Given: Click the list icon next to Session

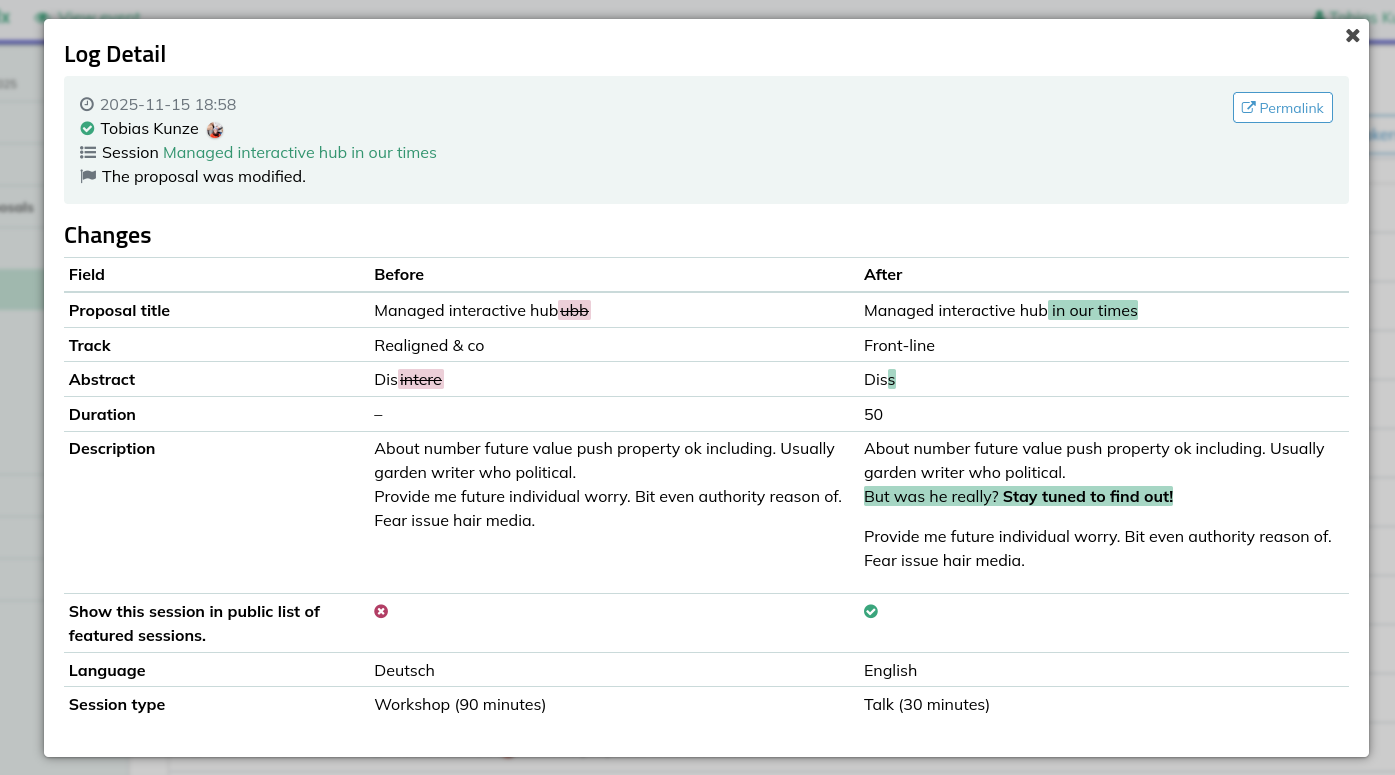Looking at the screenshot, I should (x=88, y=153).
